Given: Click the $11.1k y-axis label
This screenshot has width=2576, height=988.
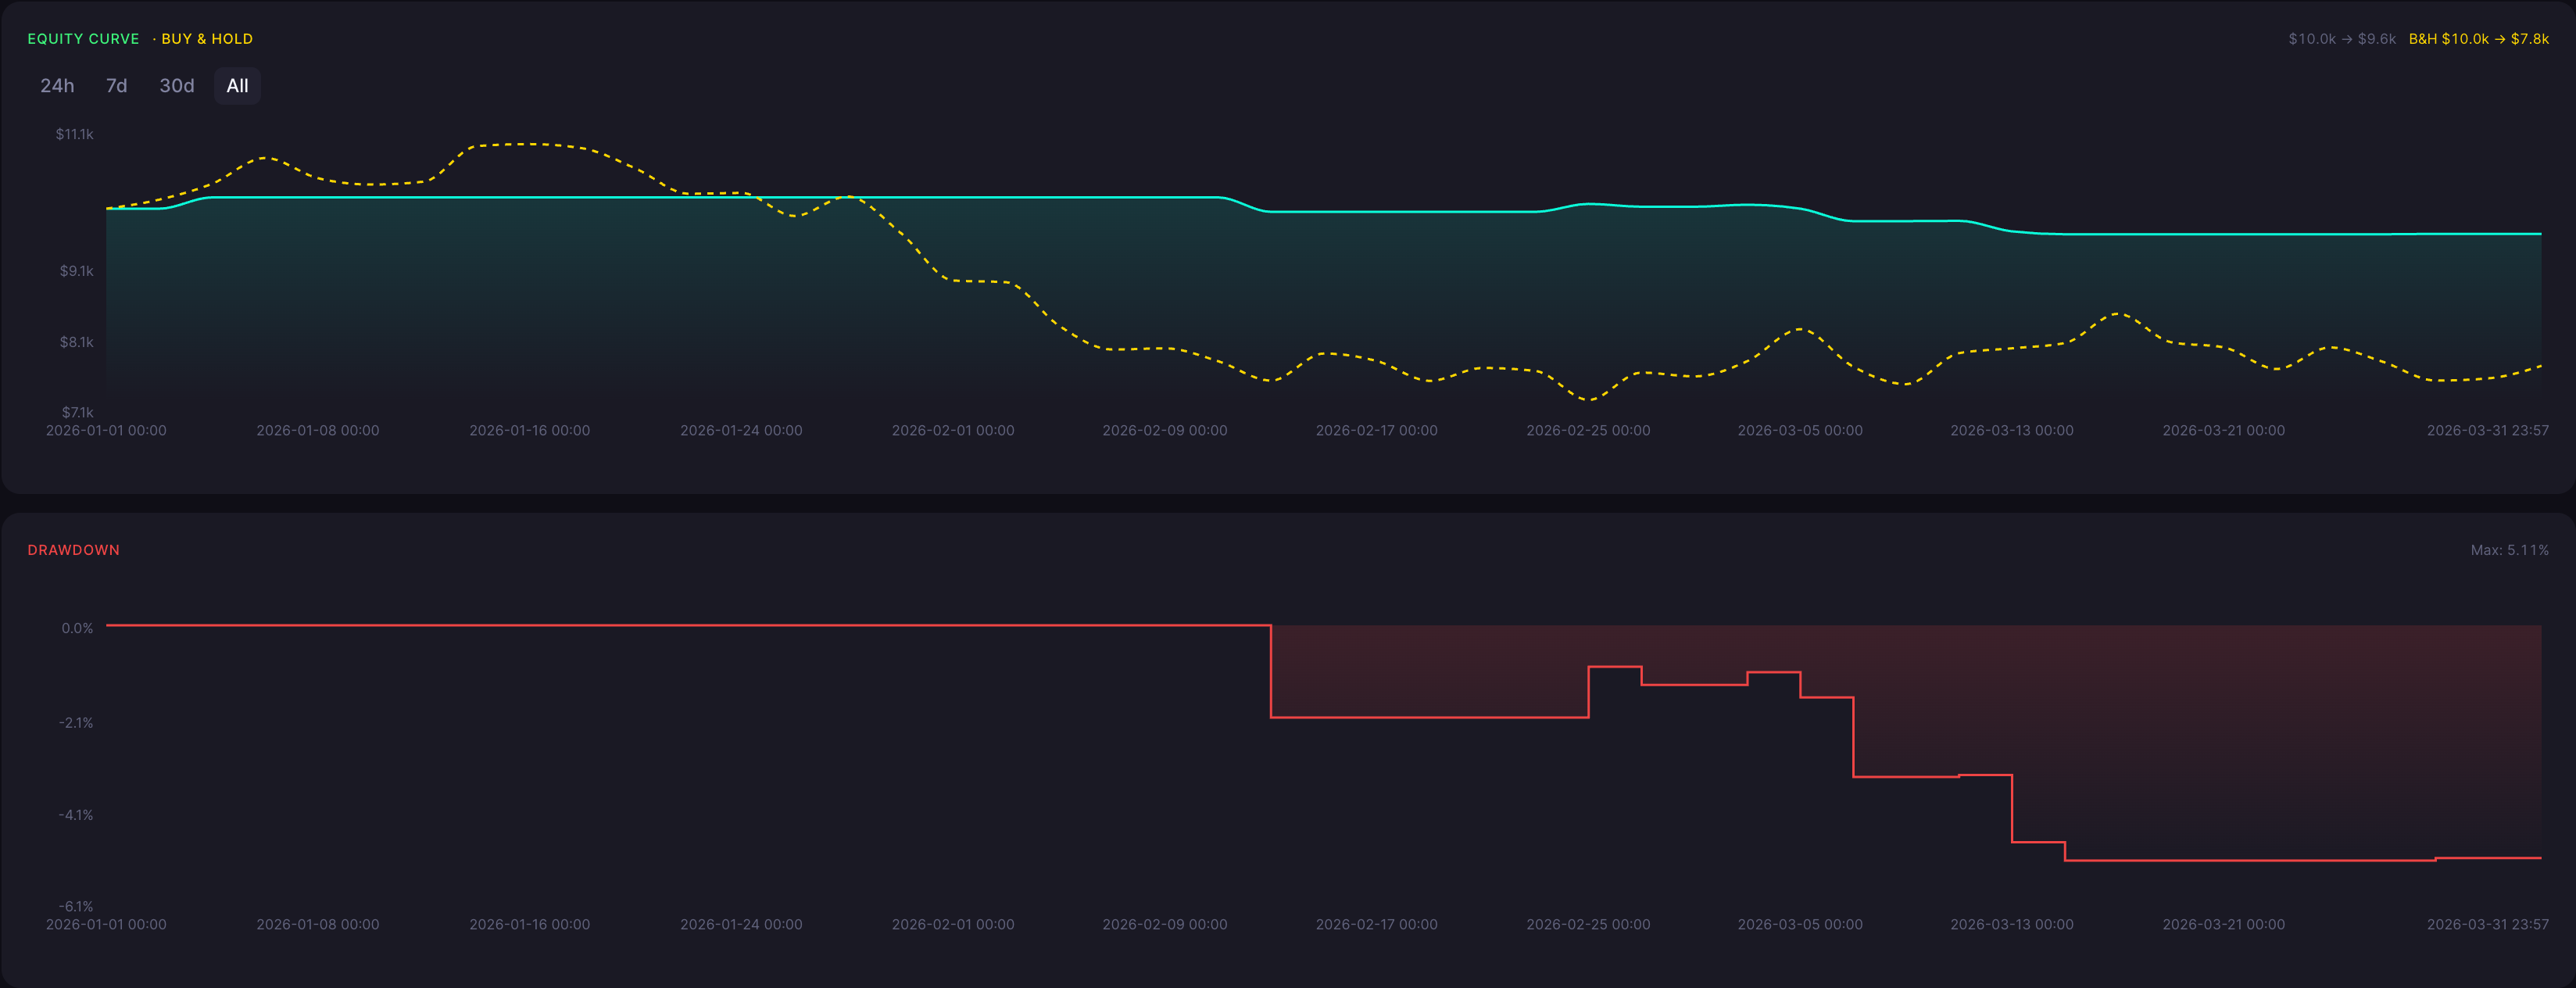Looking at the screenshot, I should tap(75, 134).
